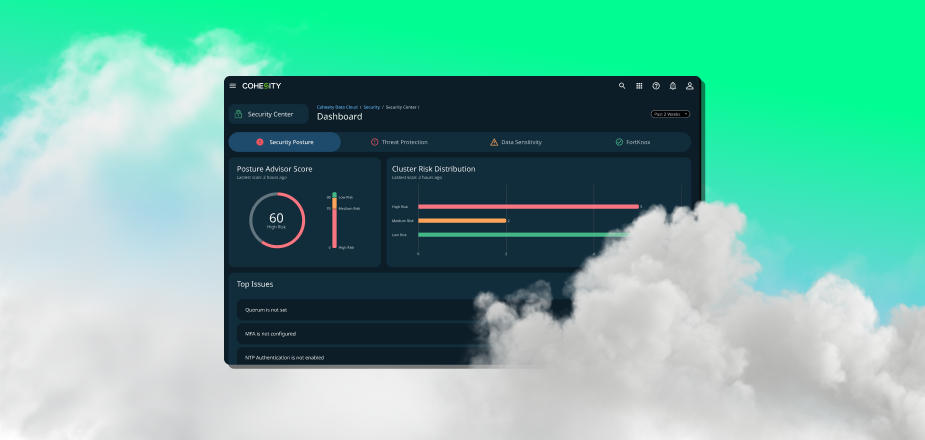Click the red High Risk bar
The height and width of the screenshot is (440, 925).
click(529, 206)
